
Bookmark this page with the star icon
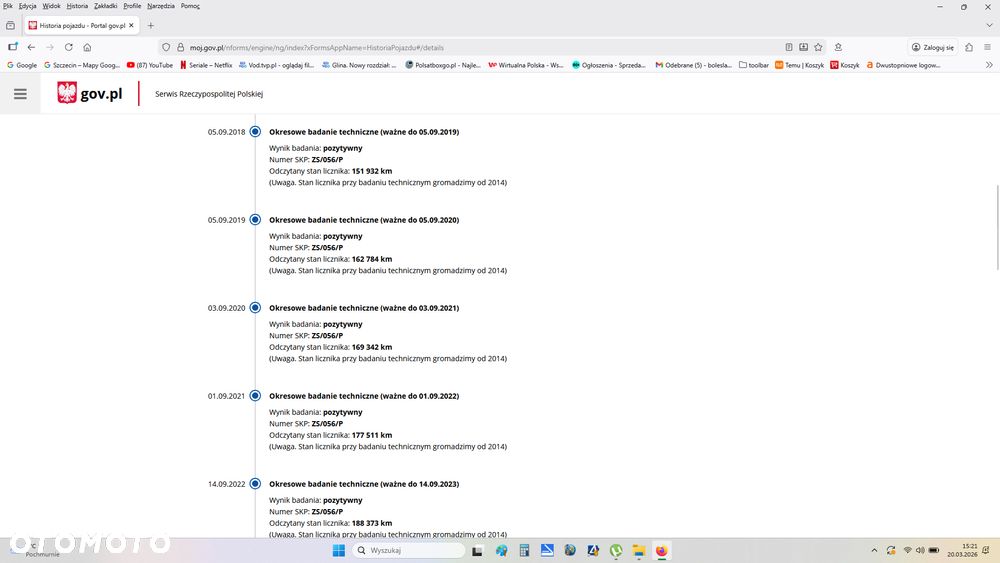click(818, 47)
